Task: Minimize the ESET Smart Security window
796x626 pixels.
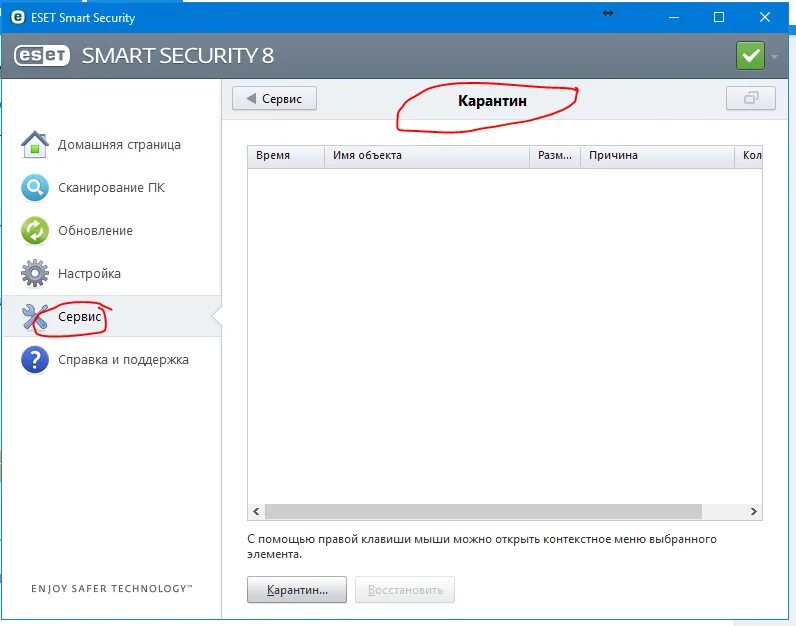Action: click(674, 17)
